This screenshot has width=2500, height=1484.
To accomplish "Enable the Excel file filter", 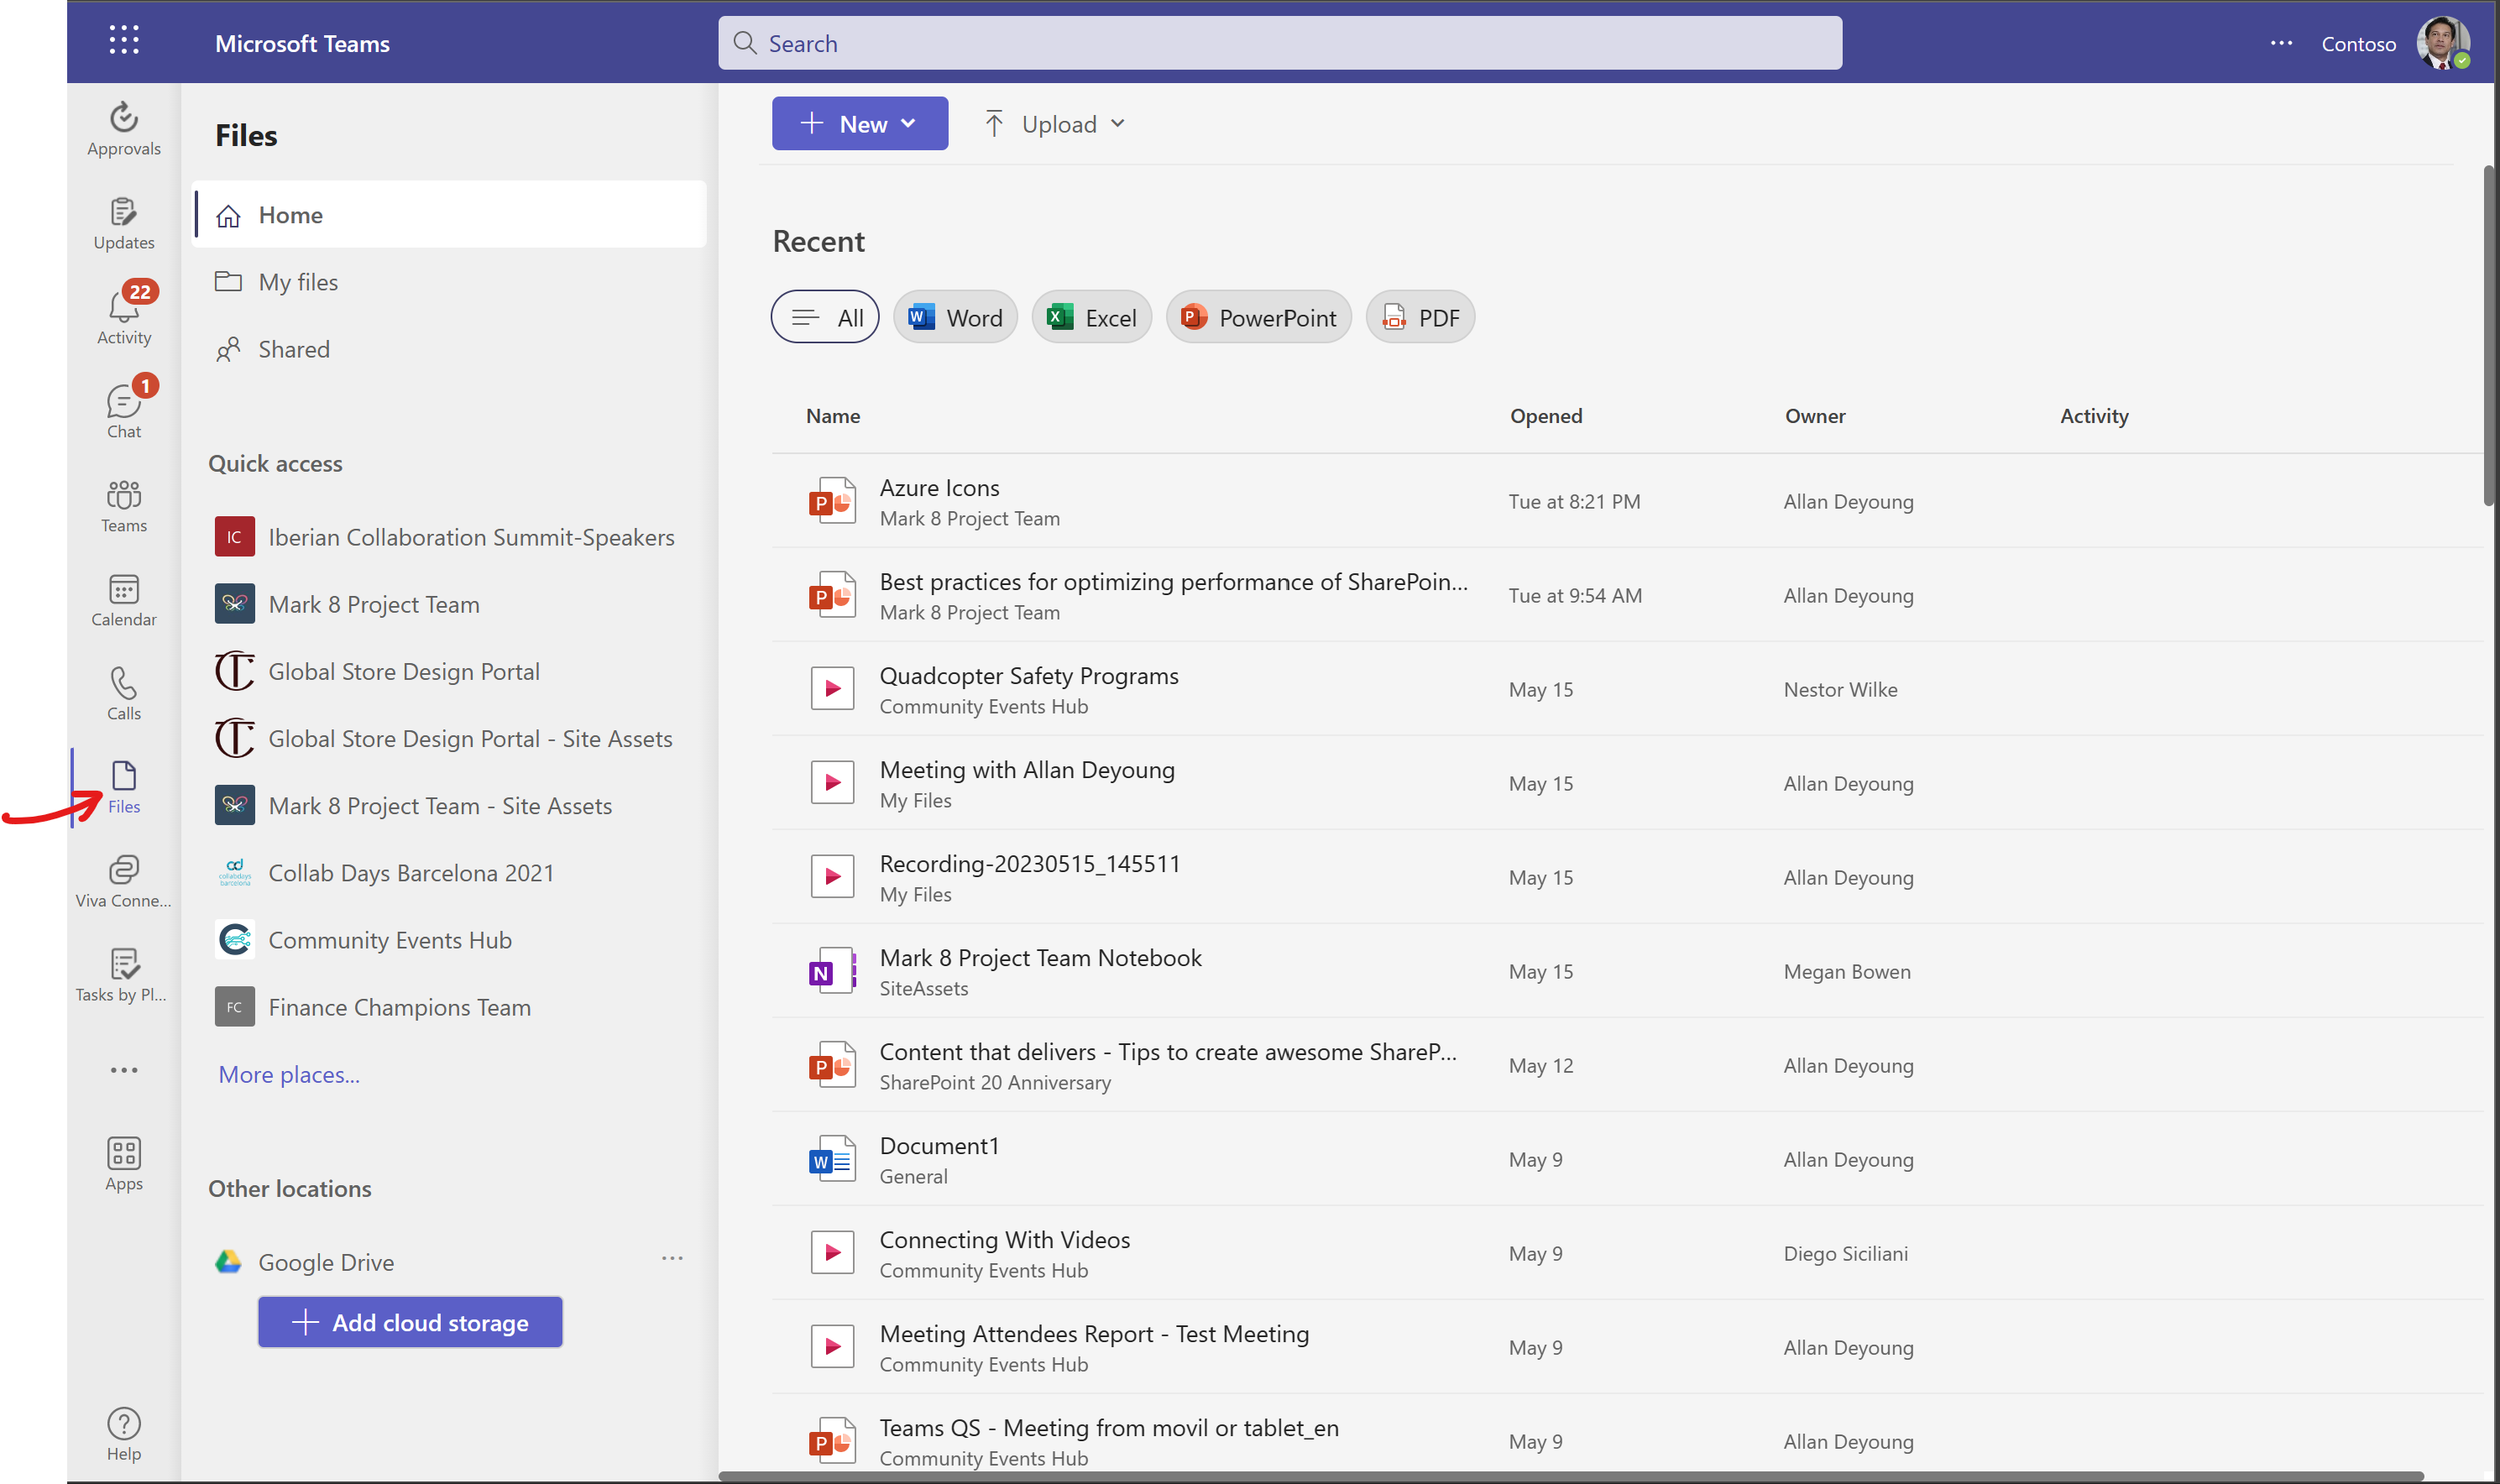I will 1090,316.
